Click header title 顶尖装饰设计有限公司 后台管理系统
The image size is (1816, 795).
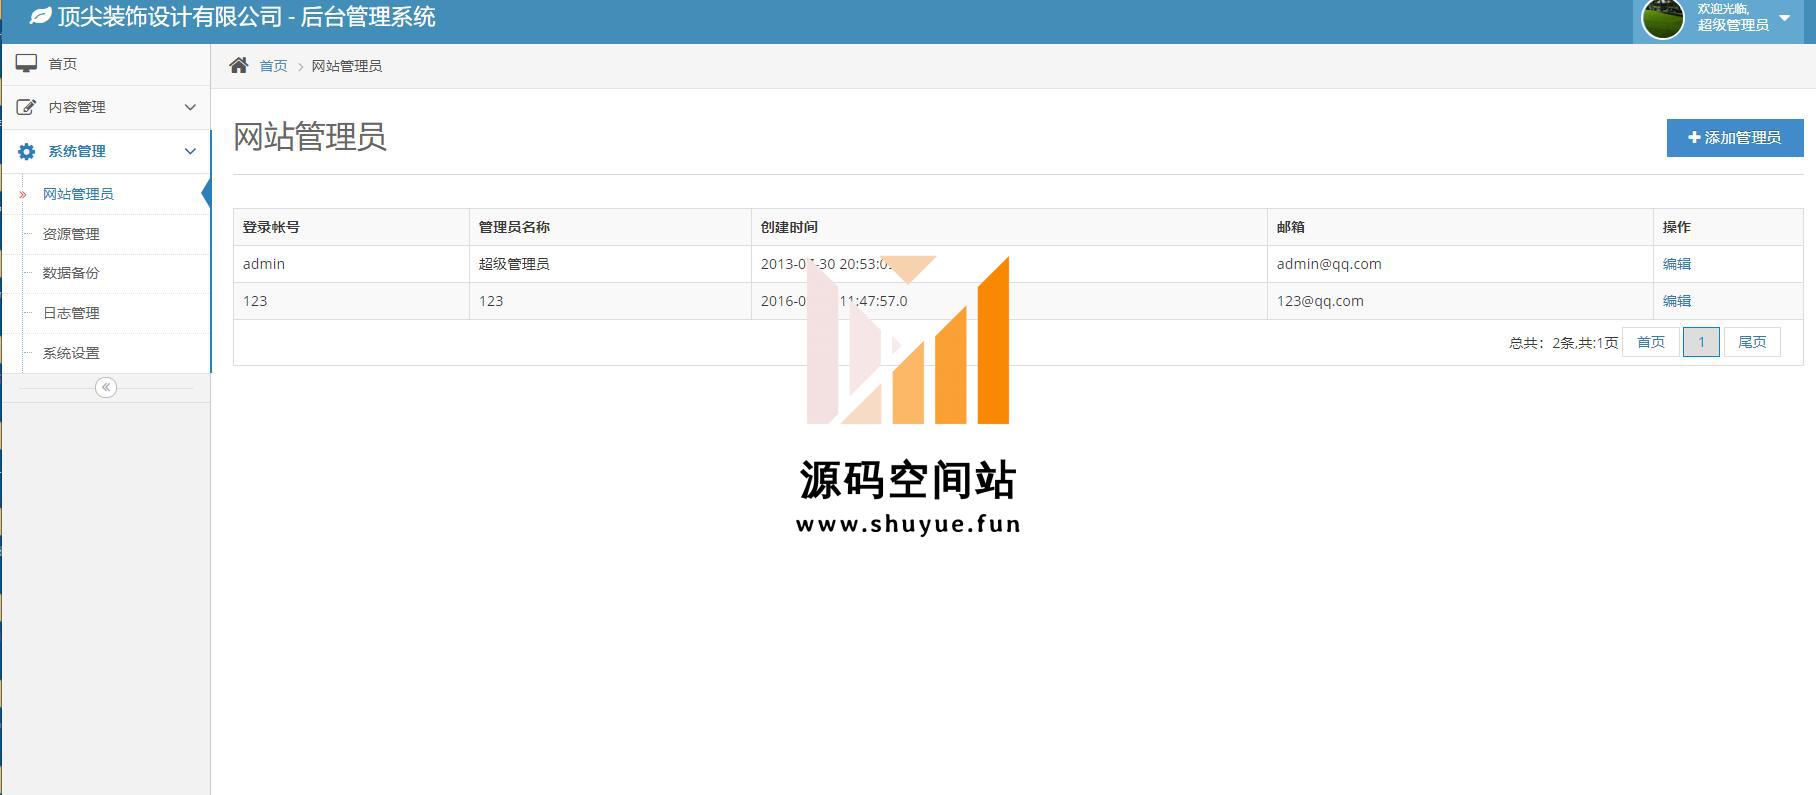pos(246,17)
